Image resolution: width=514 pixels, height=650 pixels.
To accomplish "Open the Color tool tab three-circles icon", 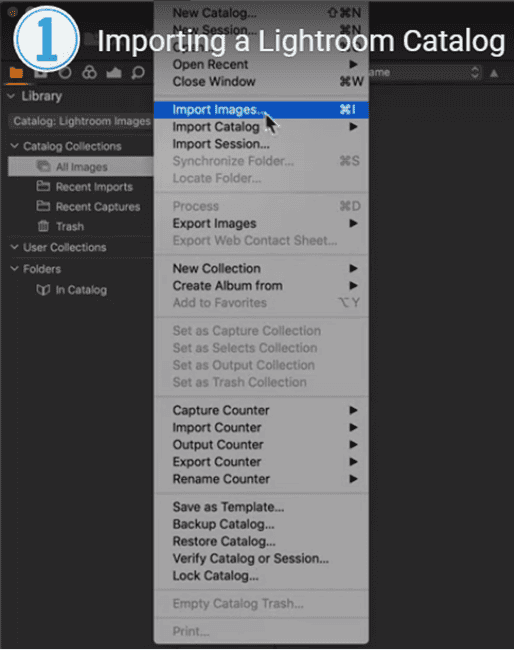I will [89, 73].
